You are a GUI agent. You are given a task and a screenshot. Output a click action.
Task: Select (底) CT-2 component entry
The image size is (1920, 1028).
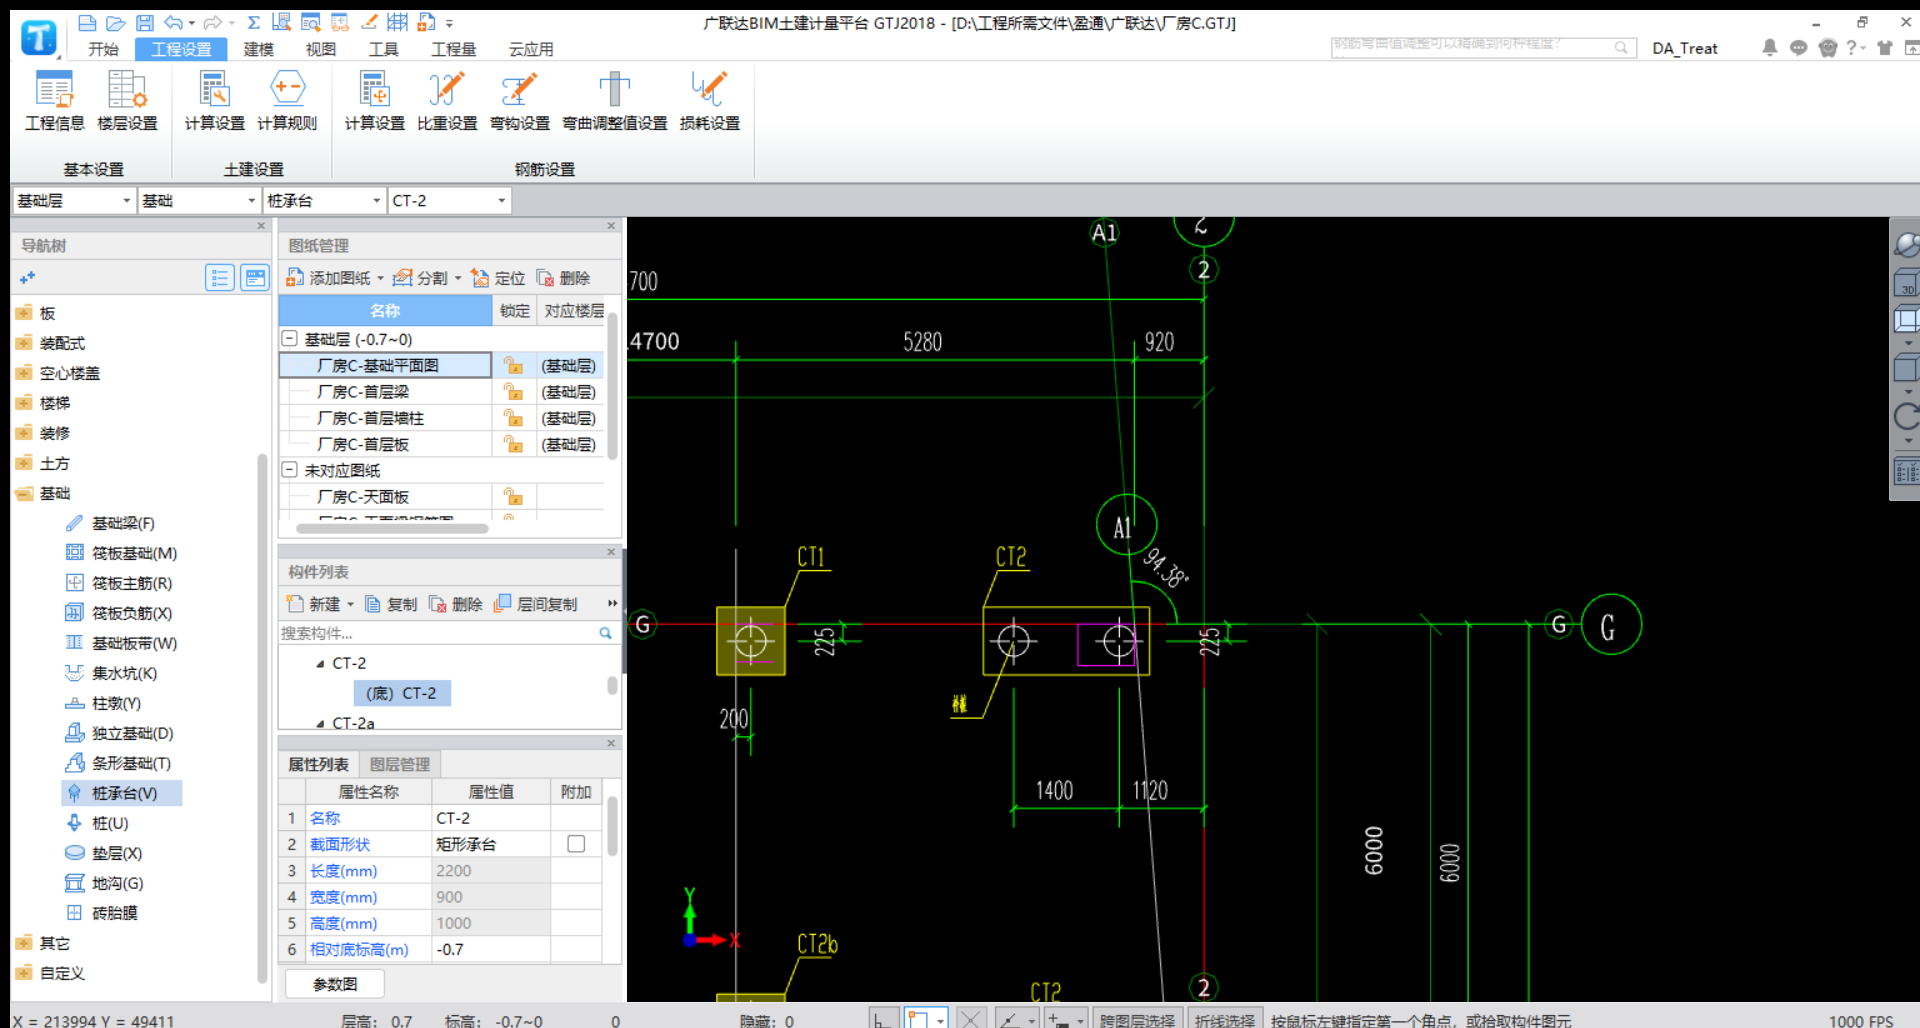point(401,693)
